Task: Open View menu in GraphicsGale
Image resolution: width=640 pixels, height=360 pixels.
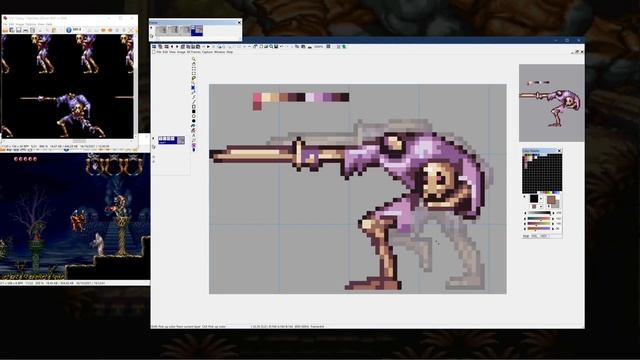Action: [172, 52]
